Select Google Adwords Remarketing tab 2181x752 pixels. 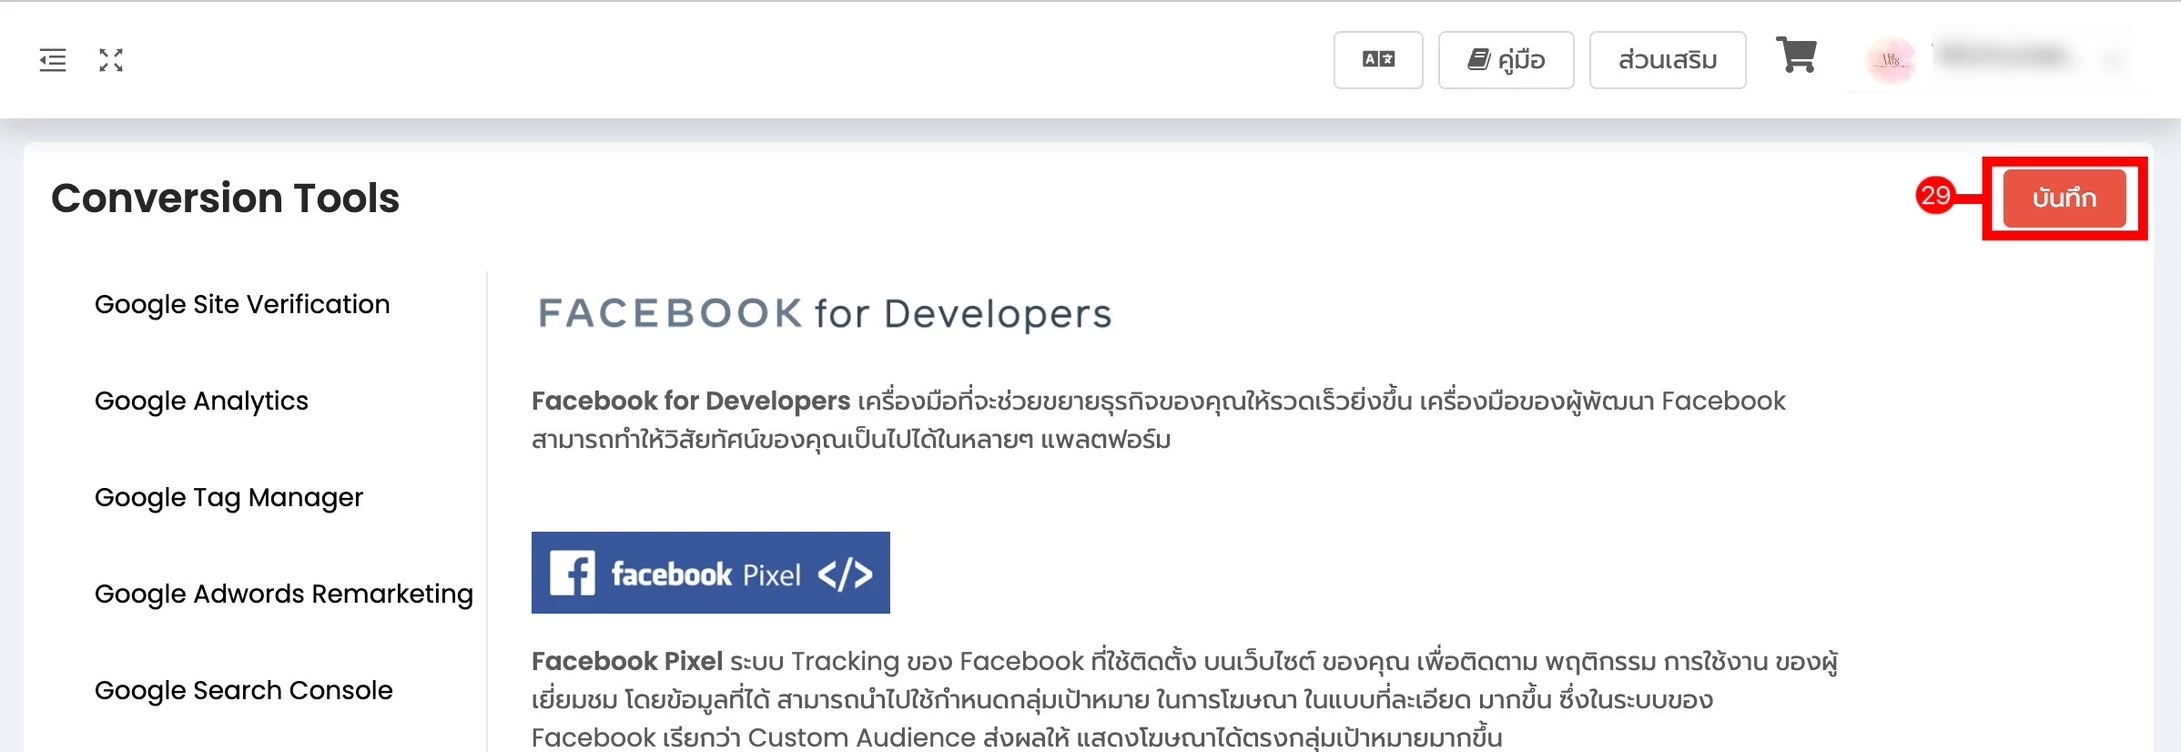click(283, 594)
